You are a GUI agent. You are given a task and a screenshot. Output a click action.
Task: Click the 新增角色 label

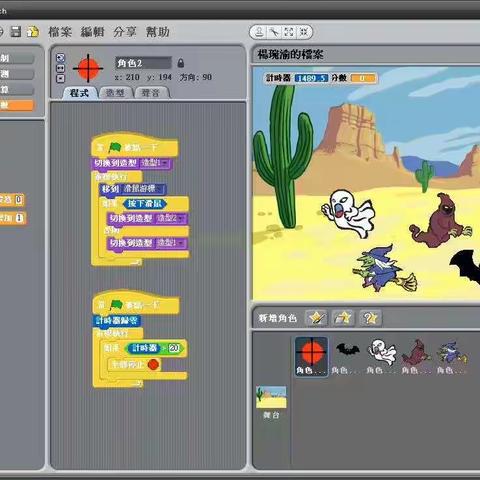[278, 318]
